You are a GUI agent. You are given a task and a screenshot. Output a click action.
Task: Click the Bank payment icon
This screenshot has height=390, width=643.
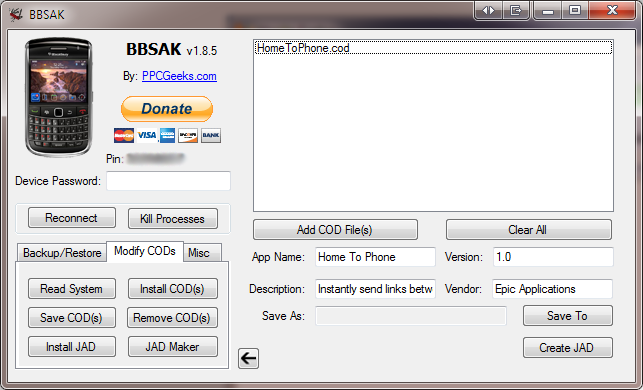(211, 135)
